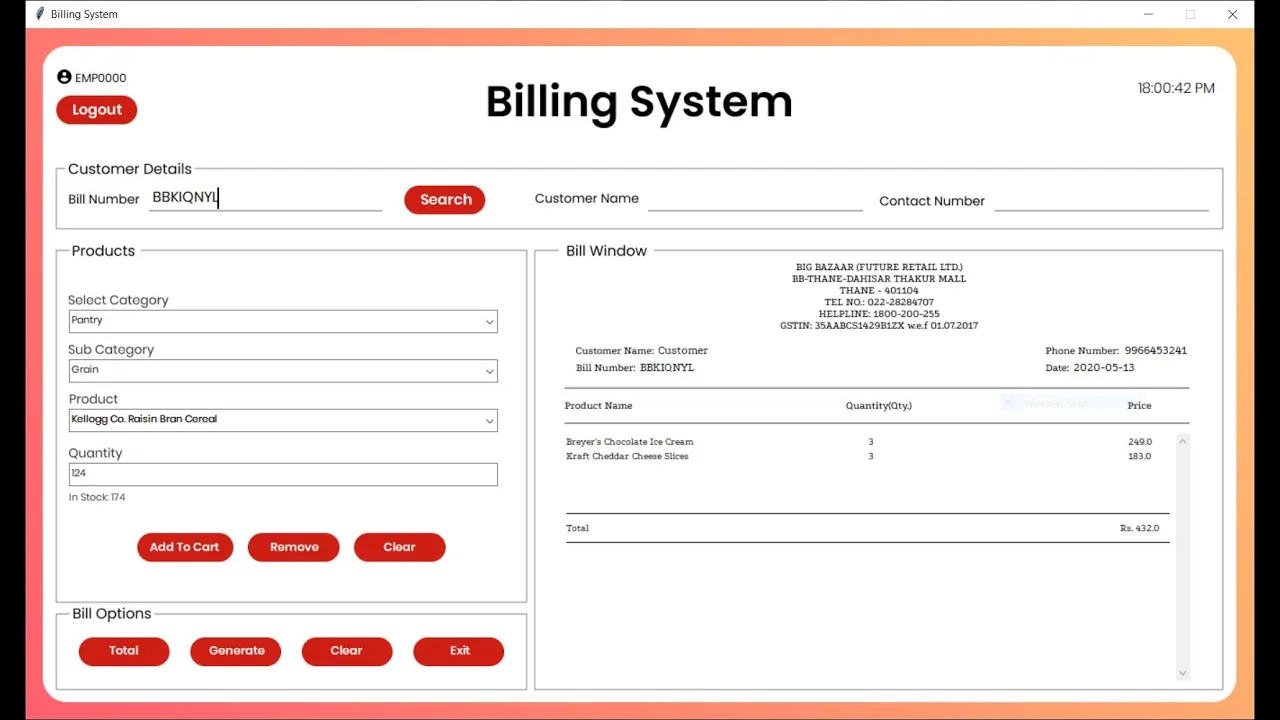
Task: Log out using the Logout button
Action: point(96,110)
